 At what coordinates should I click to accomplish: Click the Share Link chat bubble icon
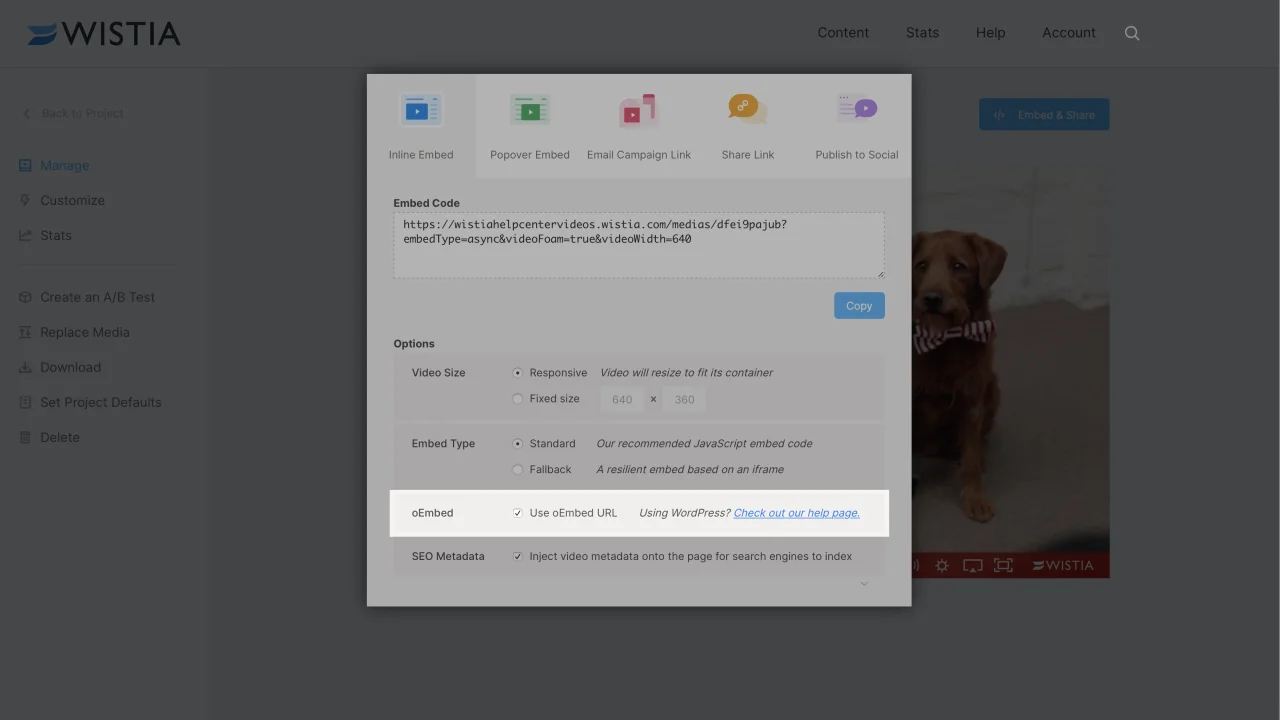click(747, 108)
